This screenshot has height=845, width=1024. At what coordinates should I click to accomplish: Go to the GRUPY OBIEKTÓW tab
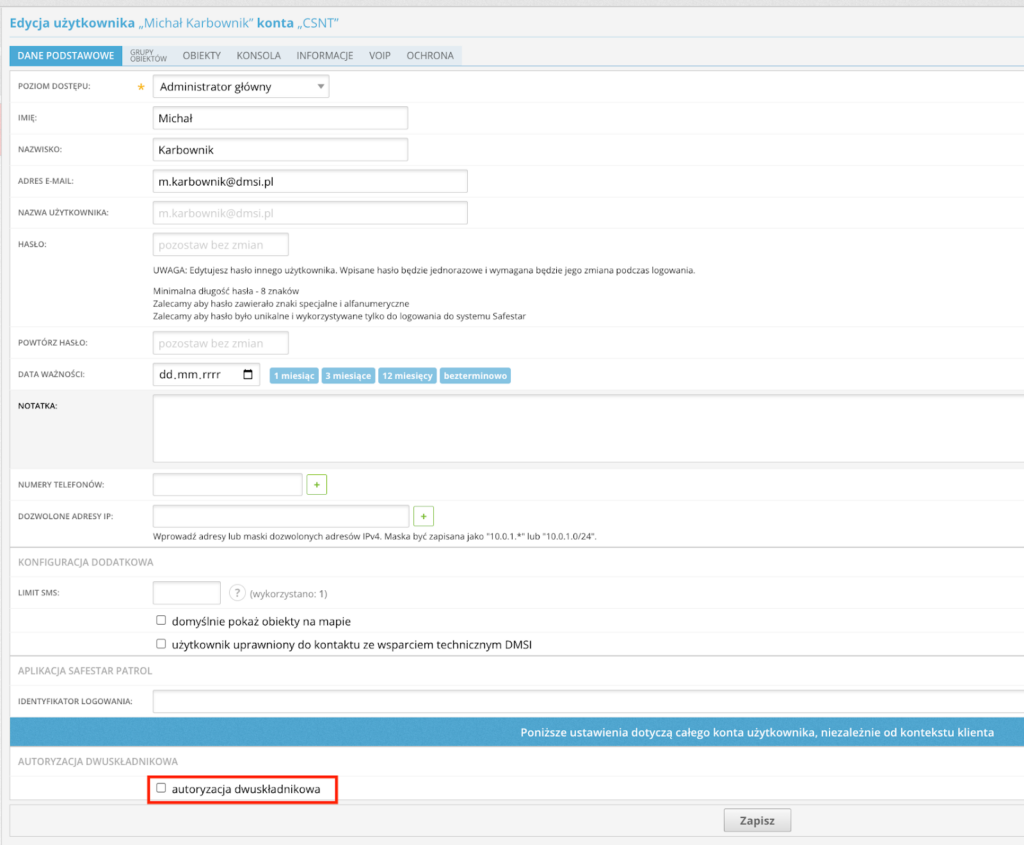148,56
